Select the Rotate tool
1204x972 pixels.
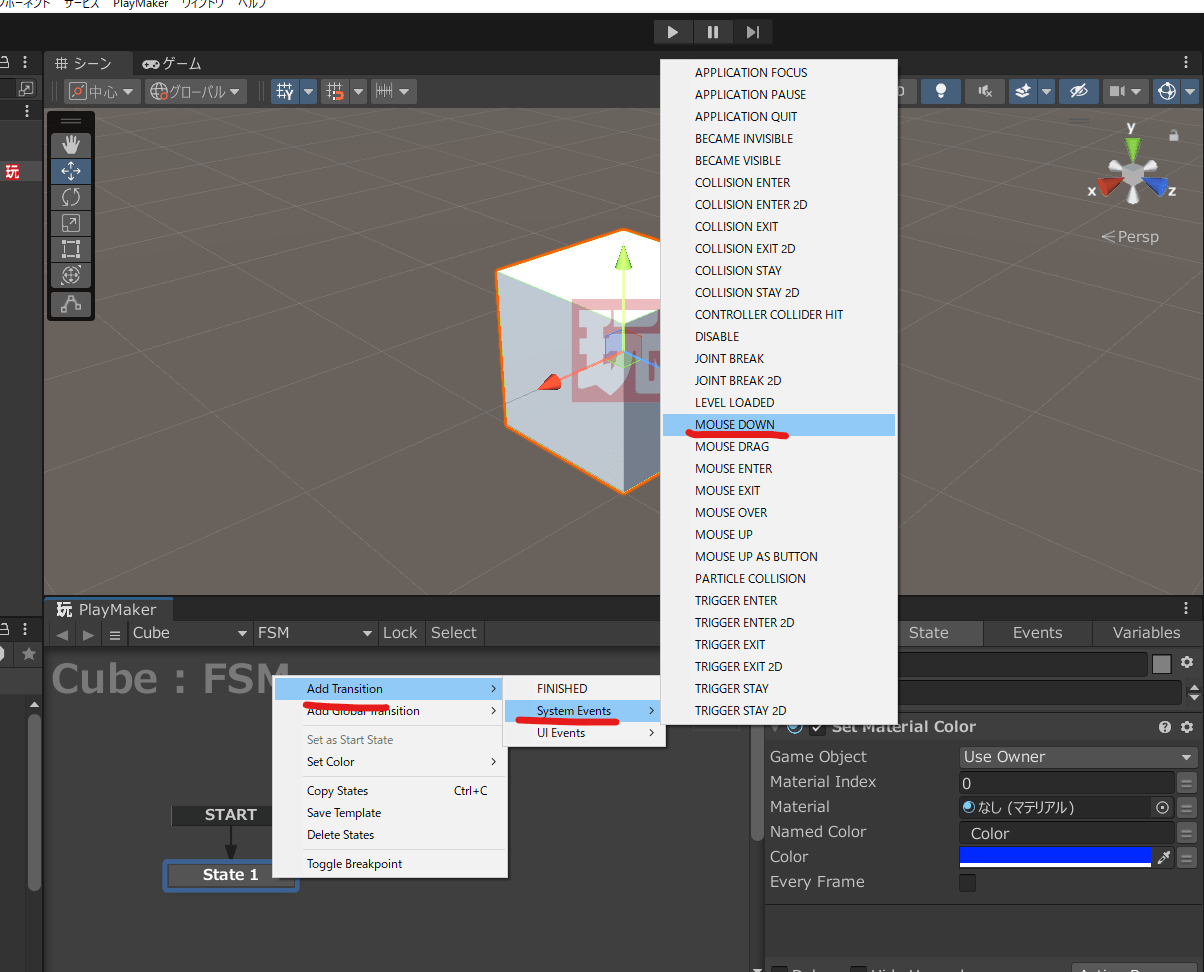click(71, 197)
